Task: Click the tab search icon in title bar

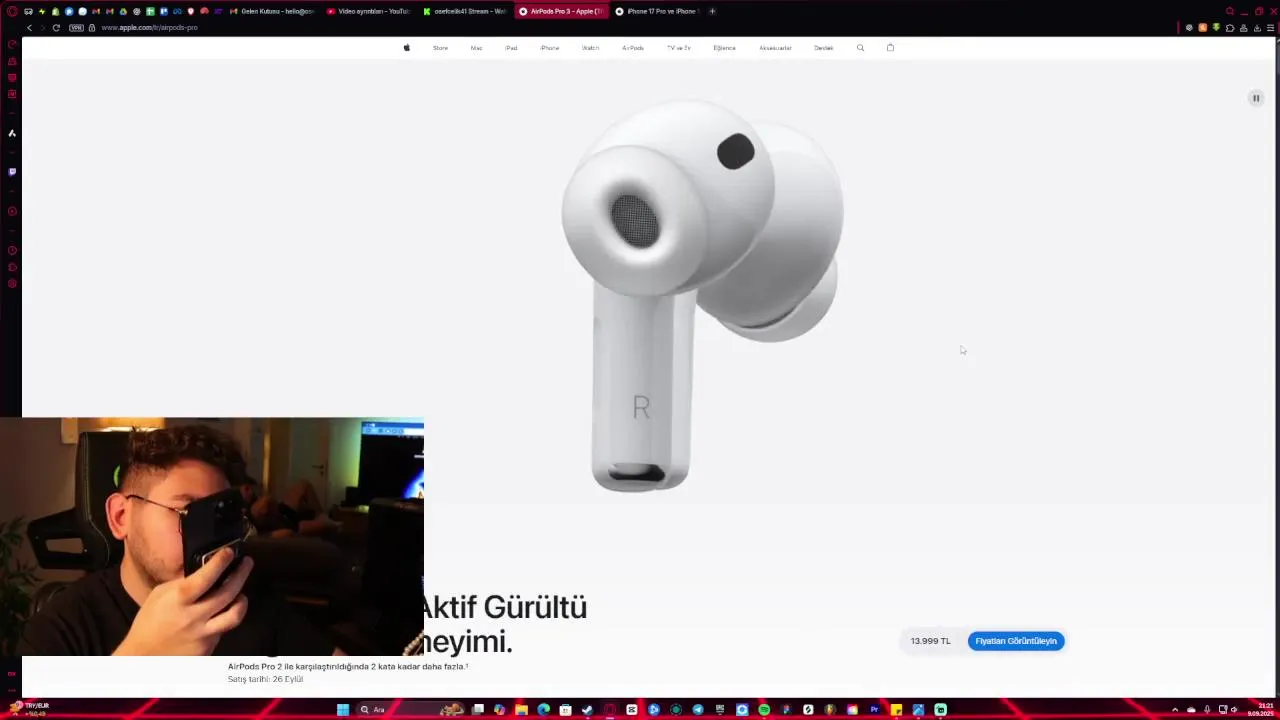Action: pyautogui.click(x=1230, y=11)
